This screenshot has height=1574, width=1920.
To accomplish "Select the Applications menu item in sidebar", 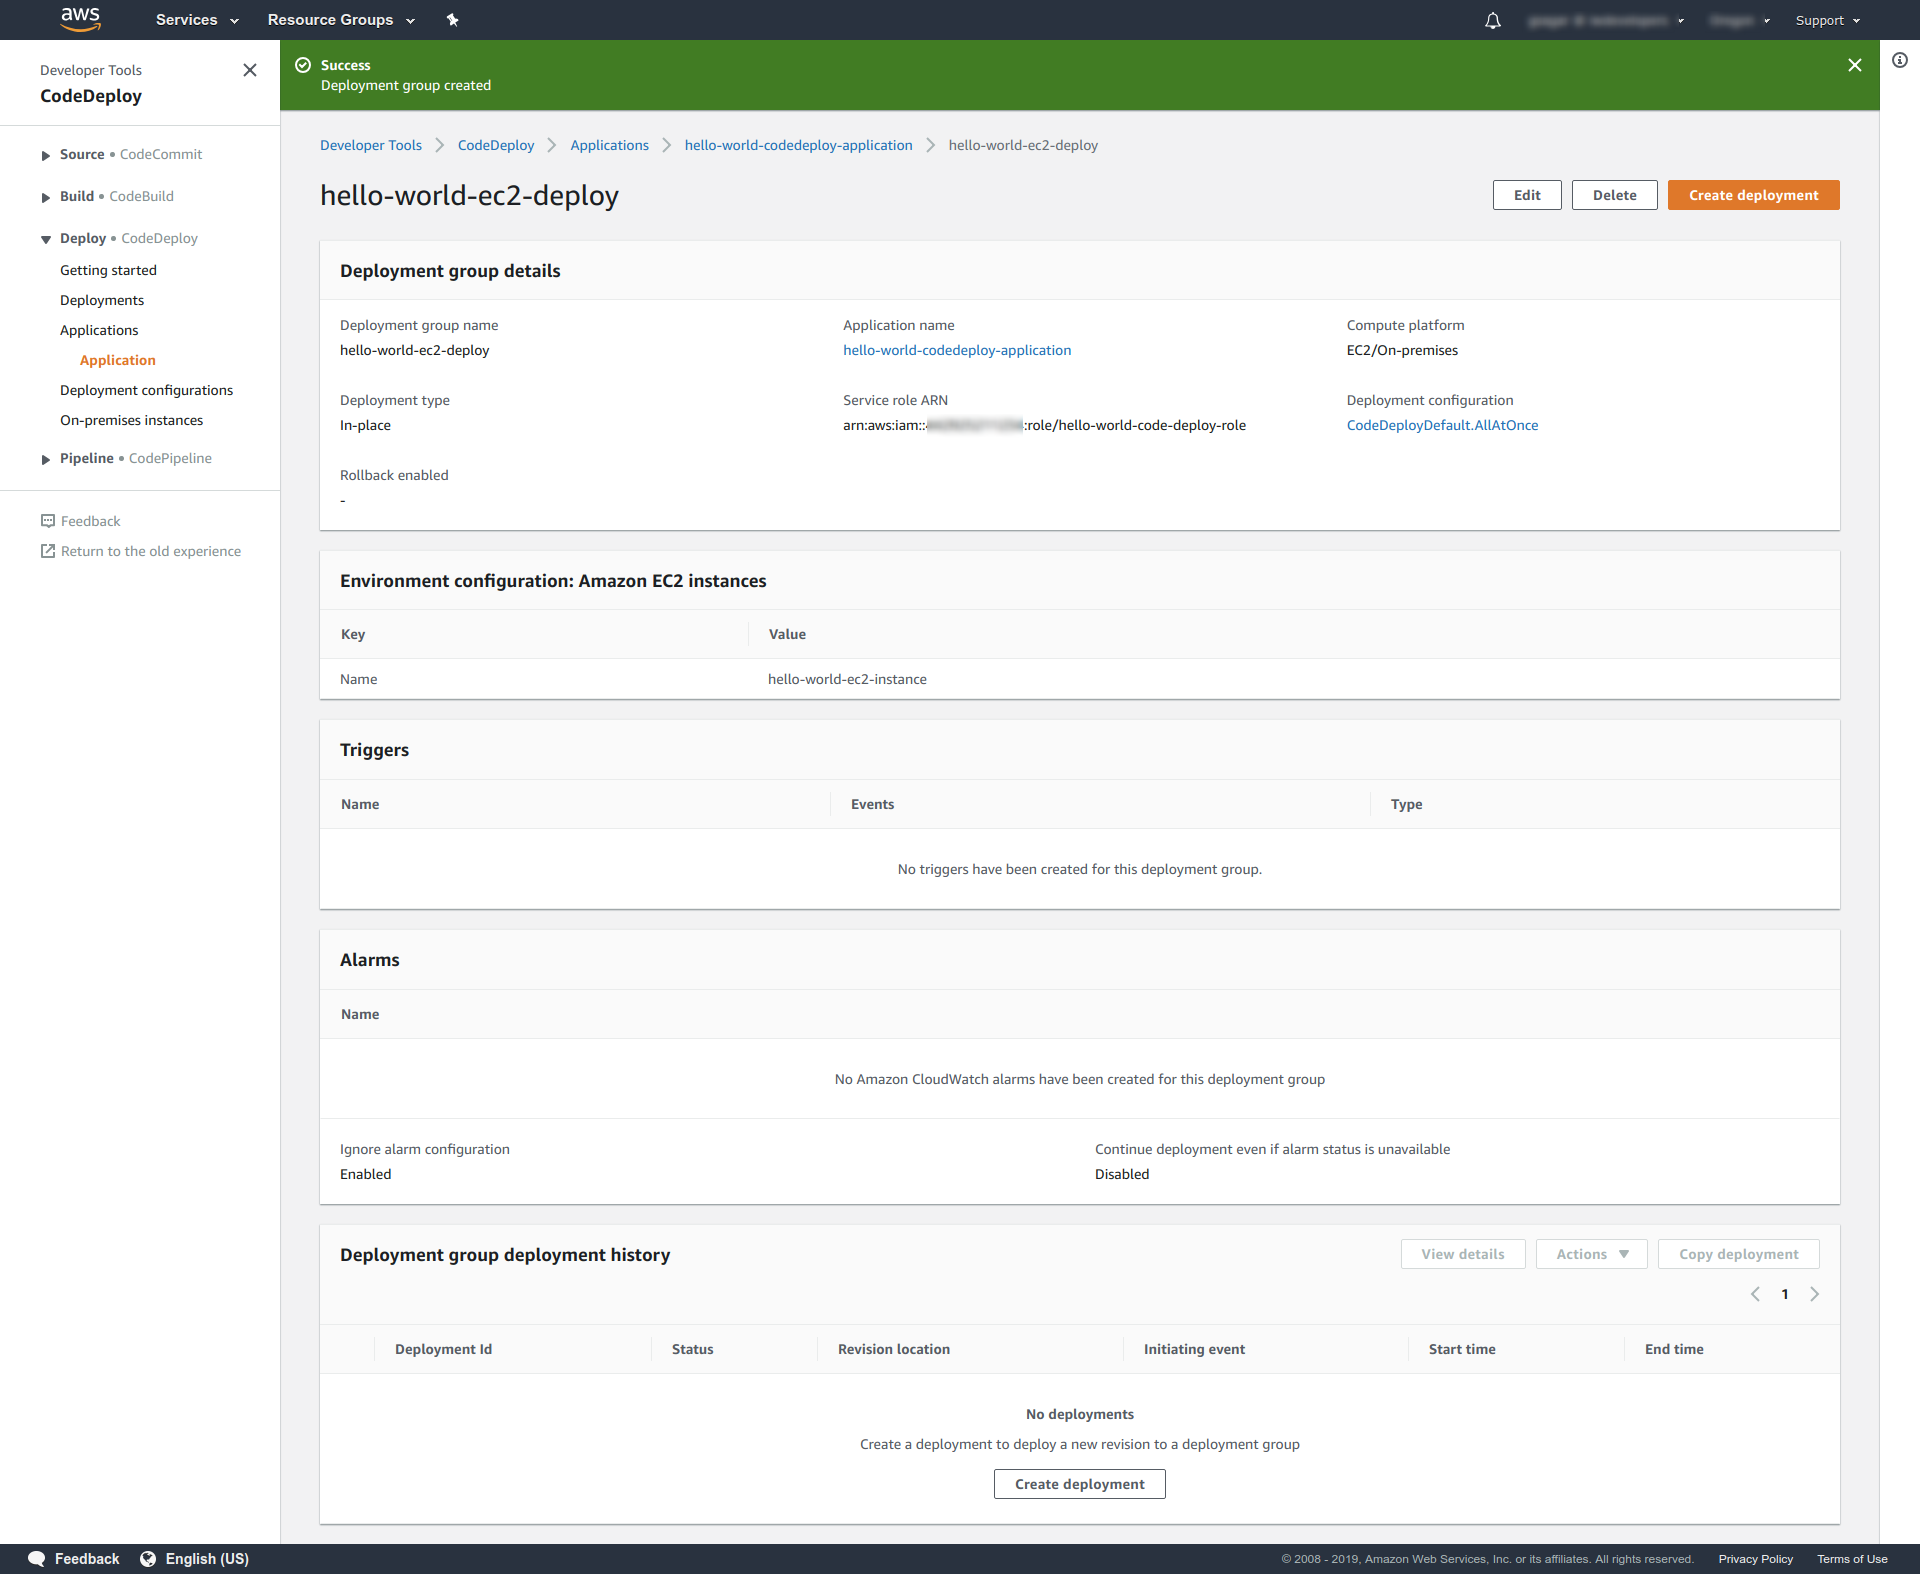I will 99,330.
